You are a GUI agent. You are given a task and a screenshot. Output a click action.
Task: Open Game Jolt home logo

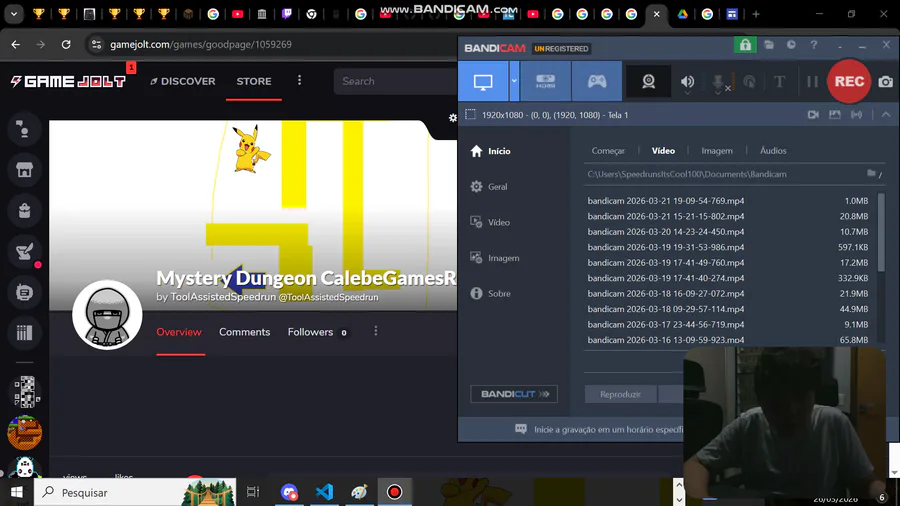(68, 81)
